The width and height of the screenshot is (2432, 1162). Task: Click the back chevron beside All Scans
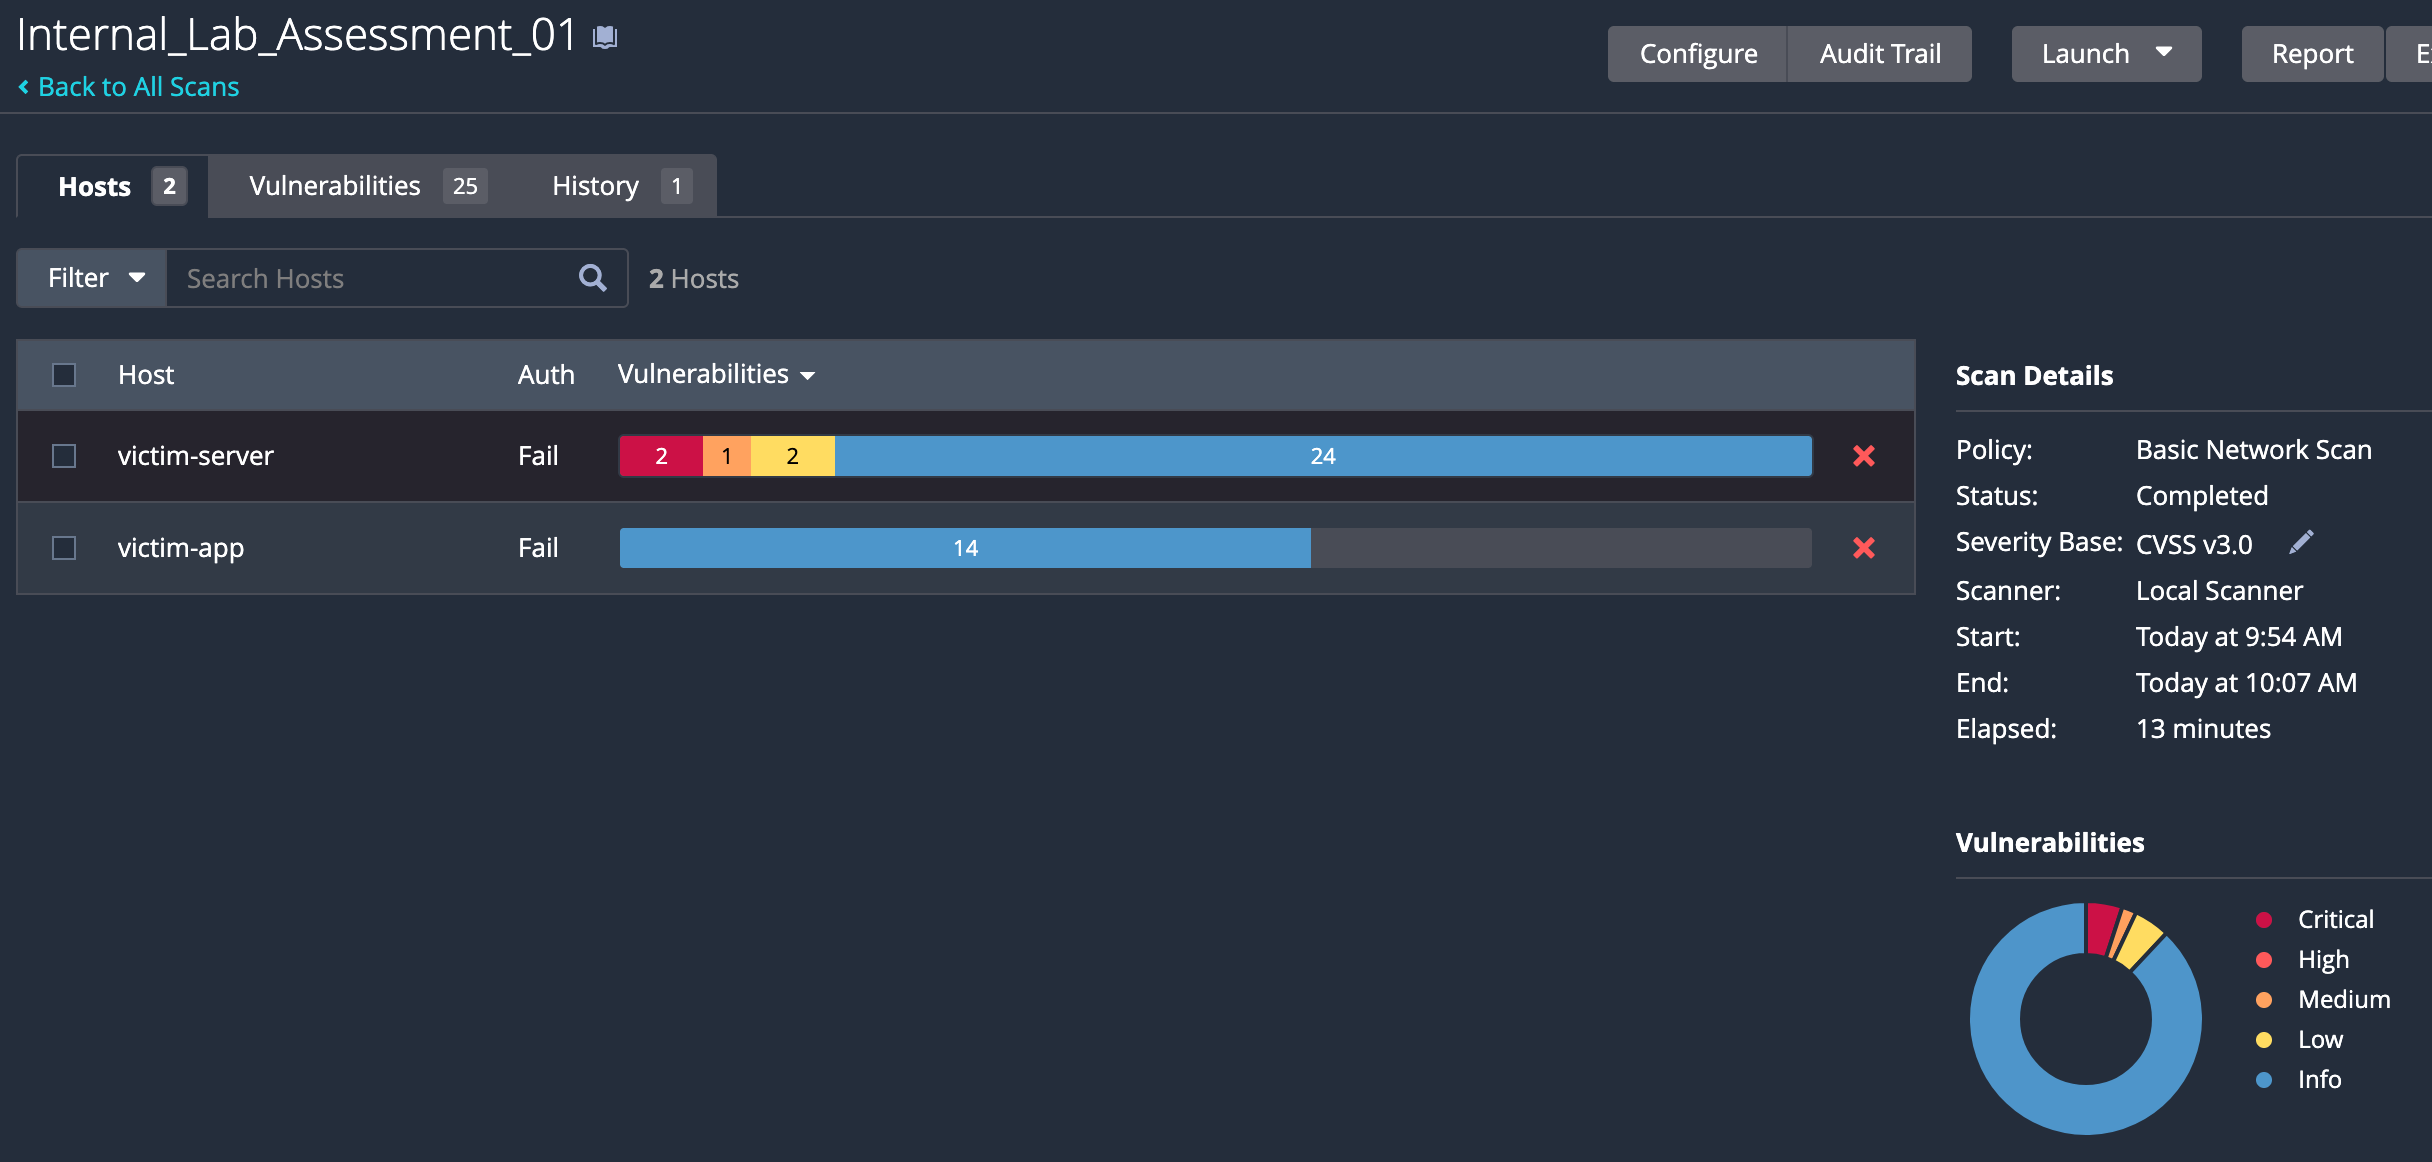click(x=24, y=87)
